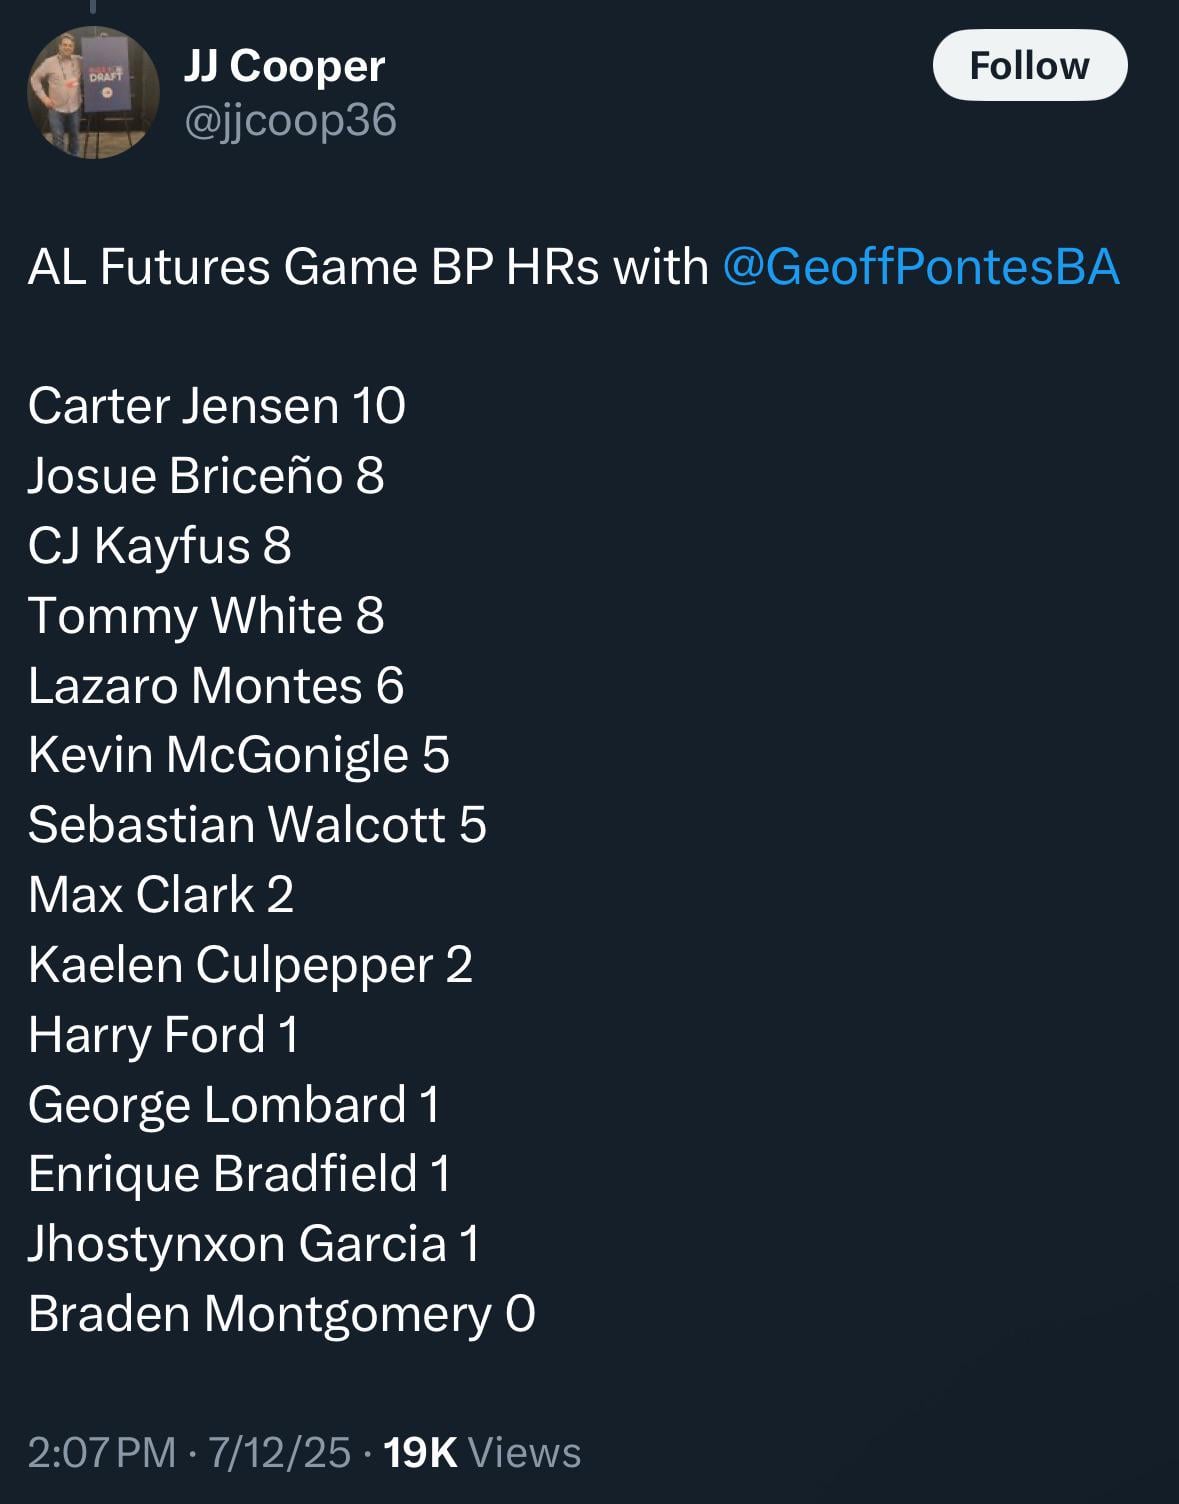Click the JJ Cooper display name

click(284, 66)
